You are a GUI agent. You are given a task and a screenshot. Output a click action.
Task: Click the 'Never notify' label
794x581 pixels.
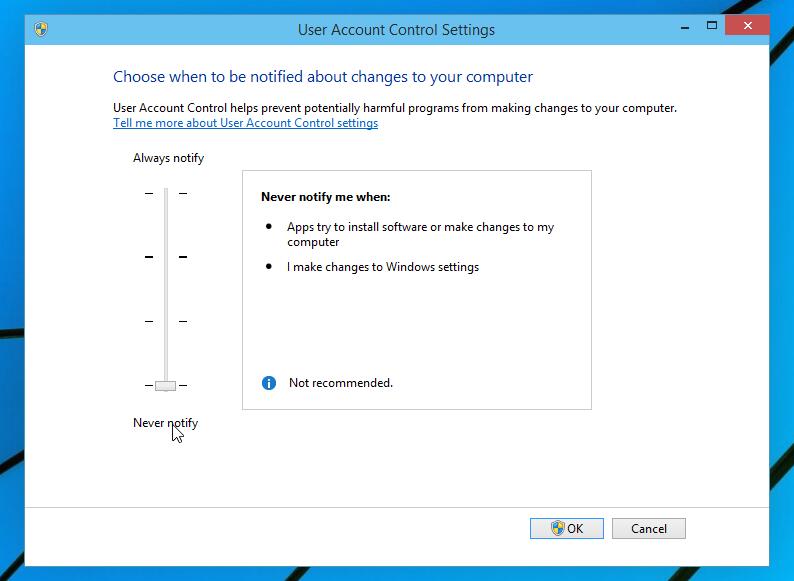pos(165,423)
